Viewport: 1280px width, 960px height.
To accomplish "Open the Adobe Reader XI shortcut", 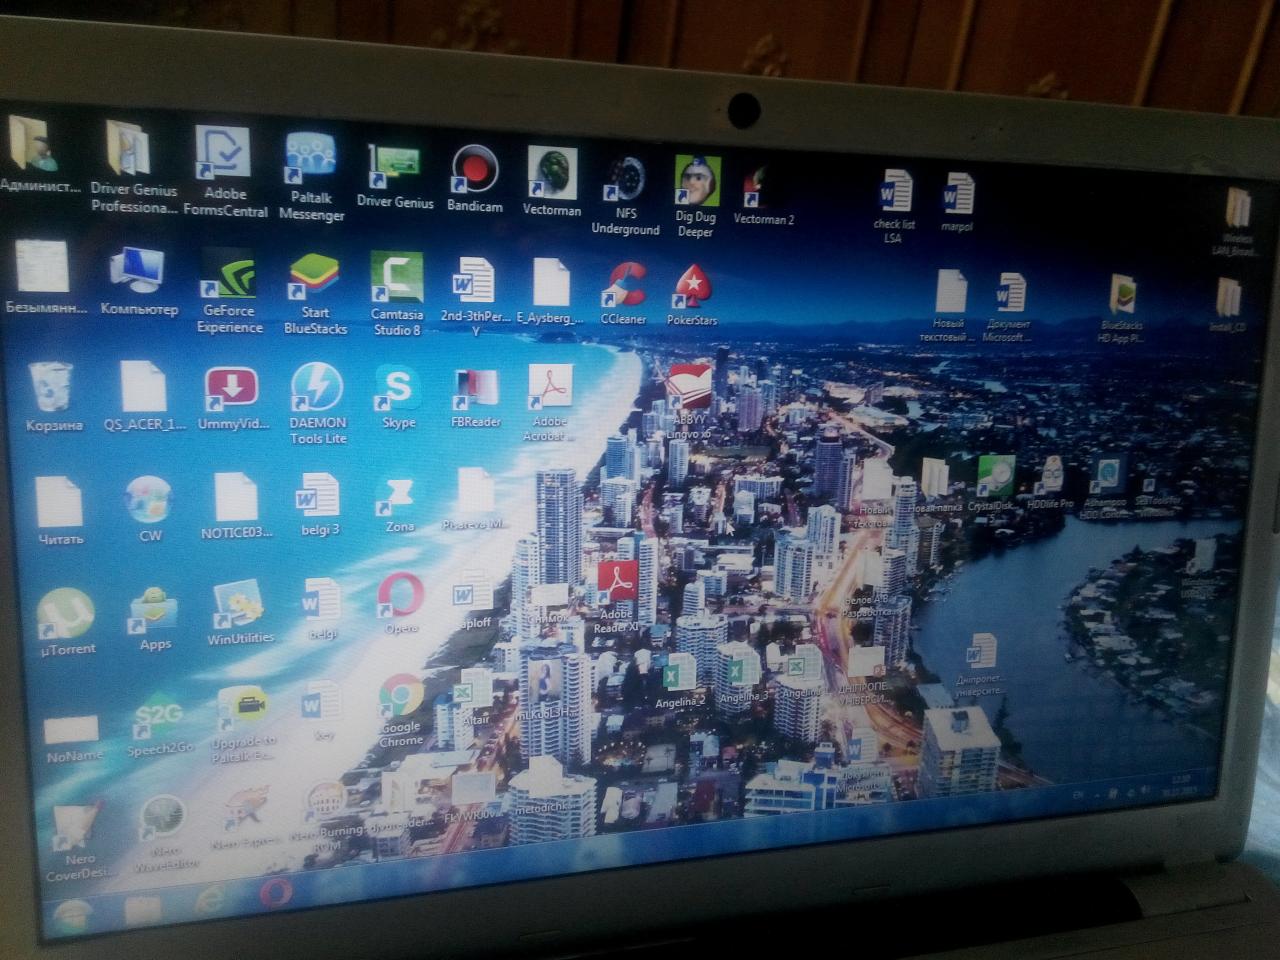I will [617, 583].
